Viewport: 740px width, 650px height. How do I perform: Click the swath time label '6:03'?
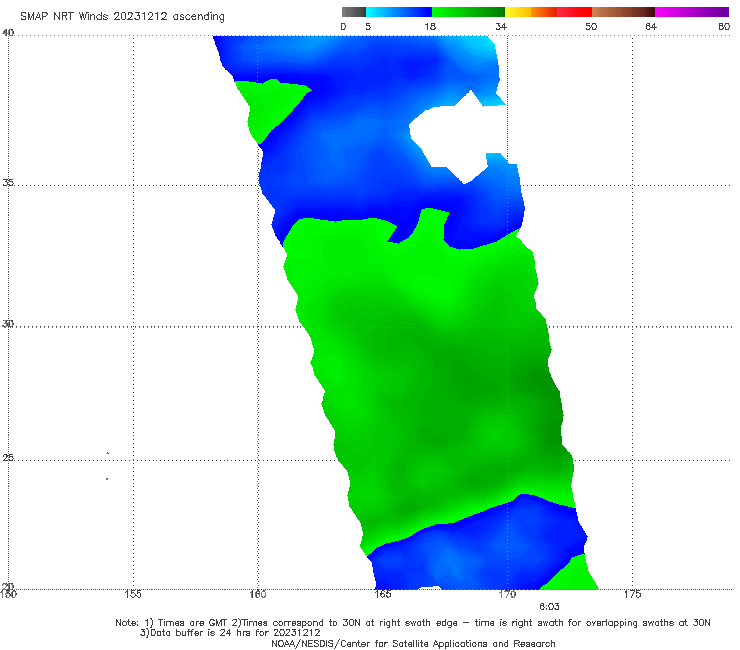(549, 607)
